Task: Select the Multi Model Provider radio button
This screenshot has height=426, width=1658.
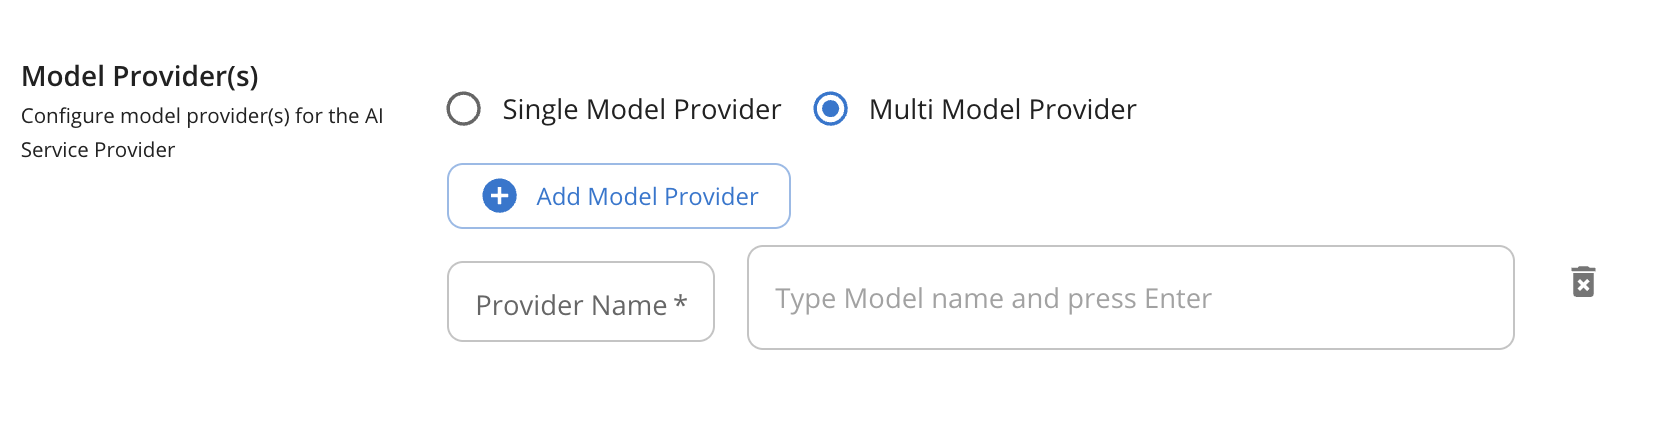Action: click(x=830, y=109)
